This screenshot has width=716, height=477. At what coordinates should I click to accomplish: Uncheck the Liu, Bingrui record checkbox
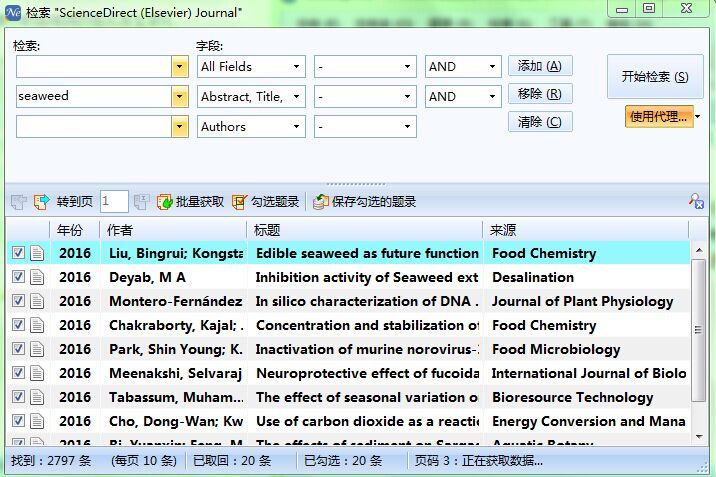tap(18, 252)
